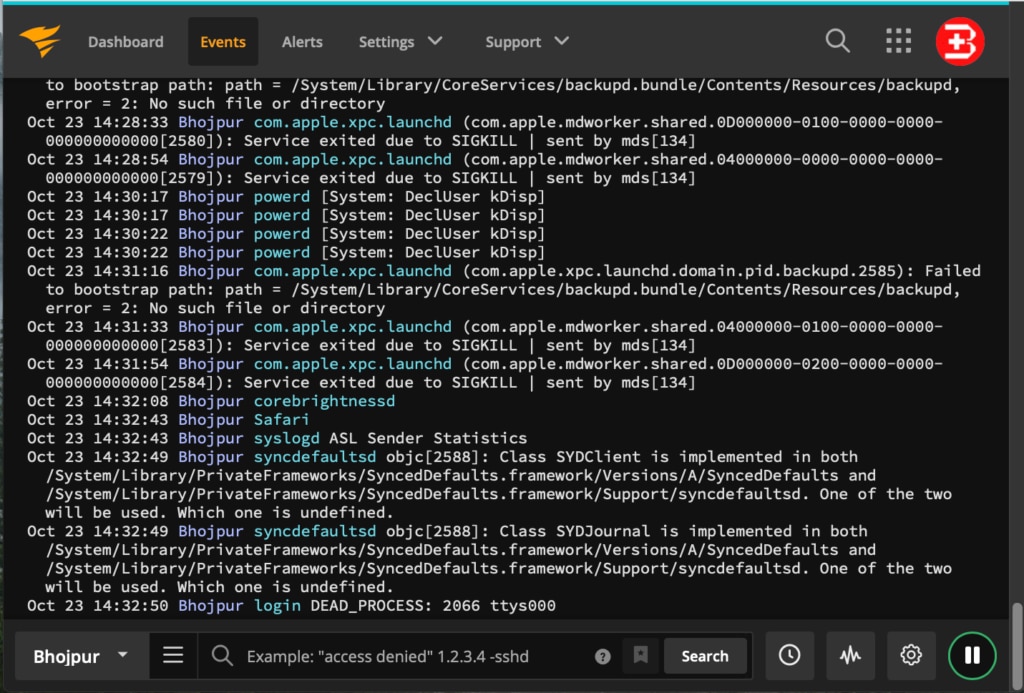Screen dimensions: 1024x693
Task: Click "DEAD_PROCESS: 2066 ttys000" text
Action: [433, 605]
